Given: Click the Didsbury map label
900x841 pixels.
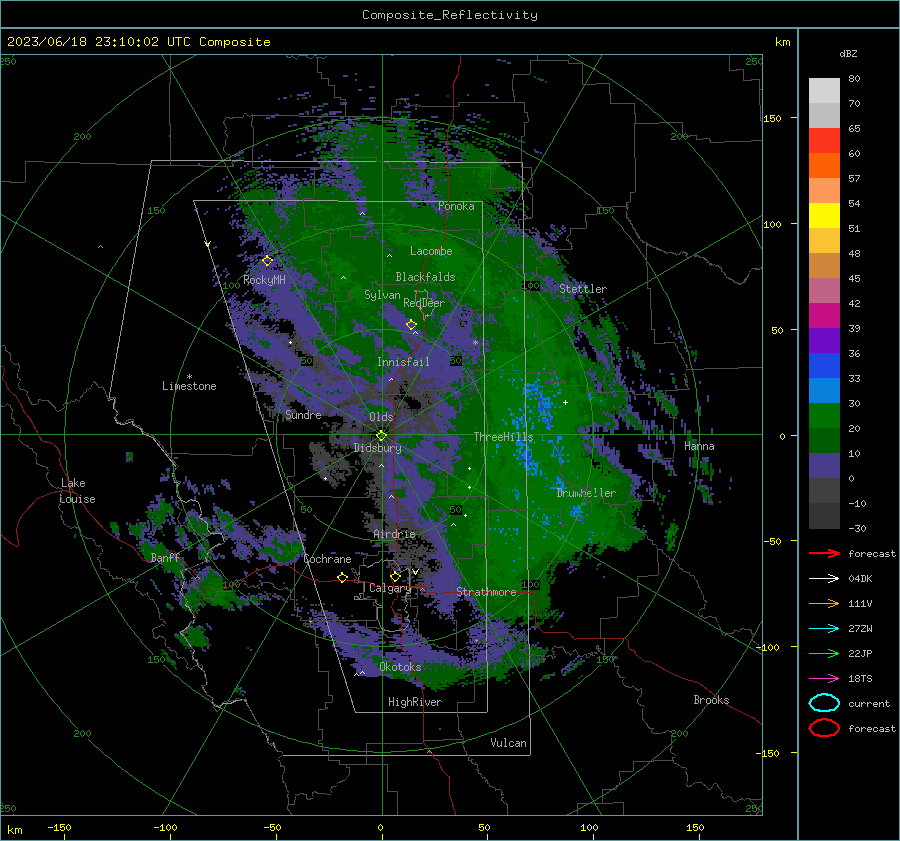Looking at the screenshot, I should pyautogui.click(x=378, y=448).
